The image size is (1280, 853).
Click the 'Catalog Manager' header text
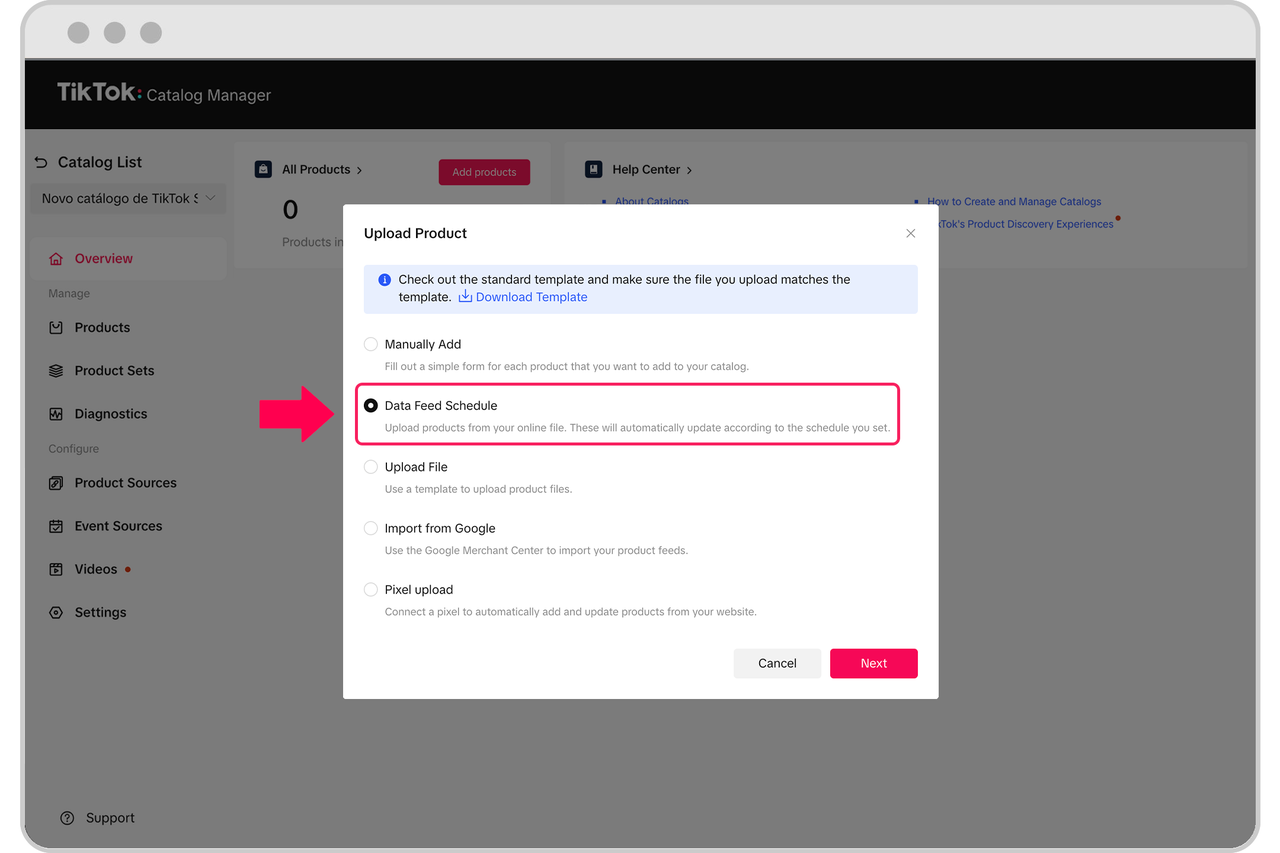(208, 95)
